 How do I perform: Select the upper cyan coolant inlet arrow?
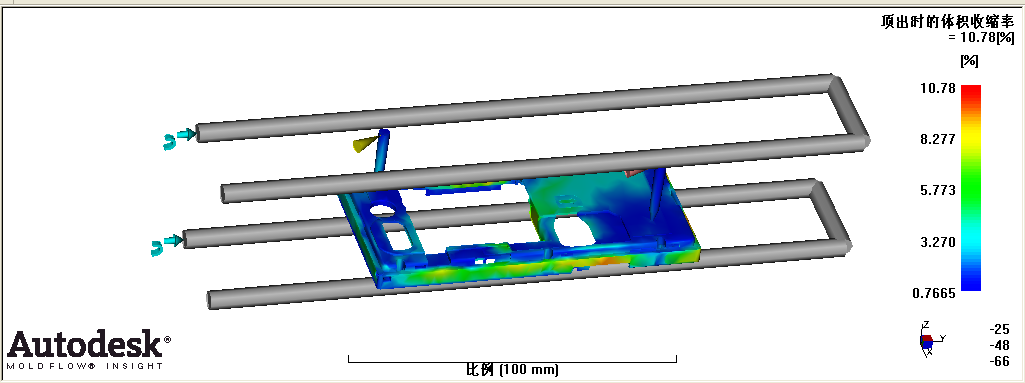(186, 134)
